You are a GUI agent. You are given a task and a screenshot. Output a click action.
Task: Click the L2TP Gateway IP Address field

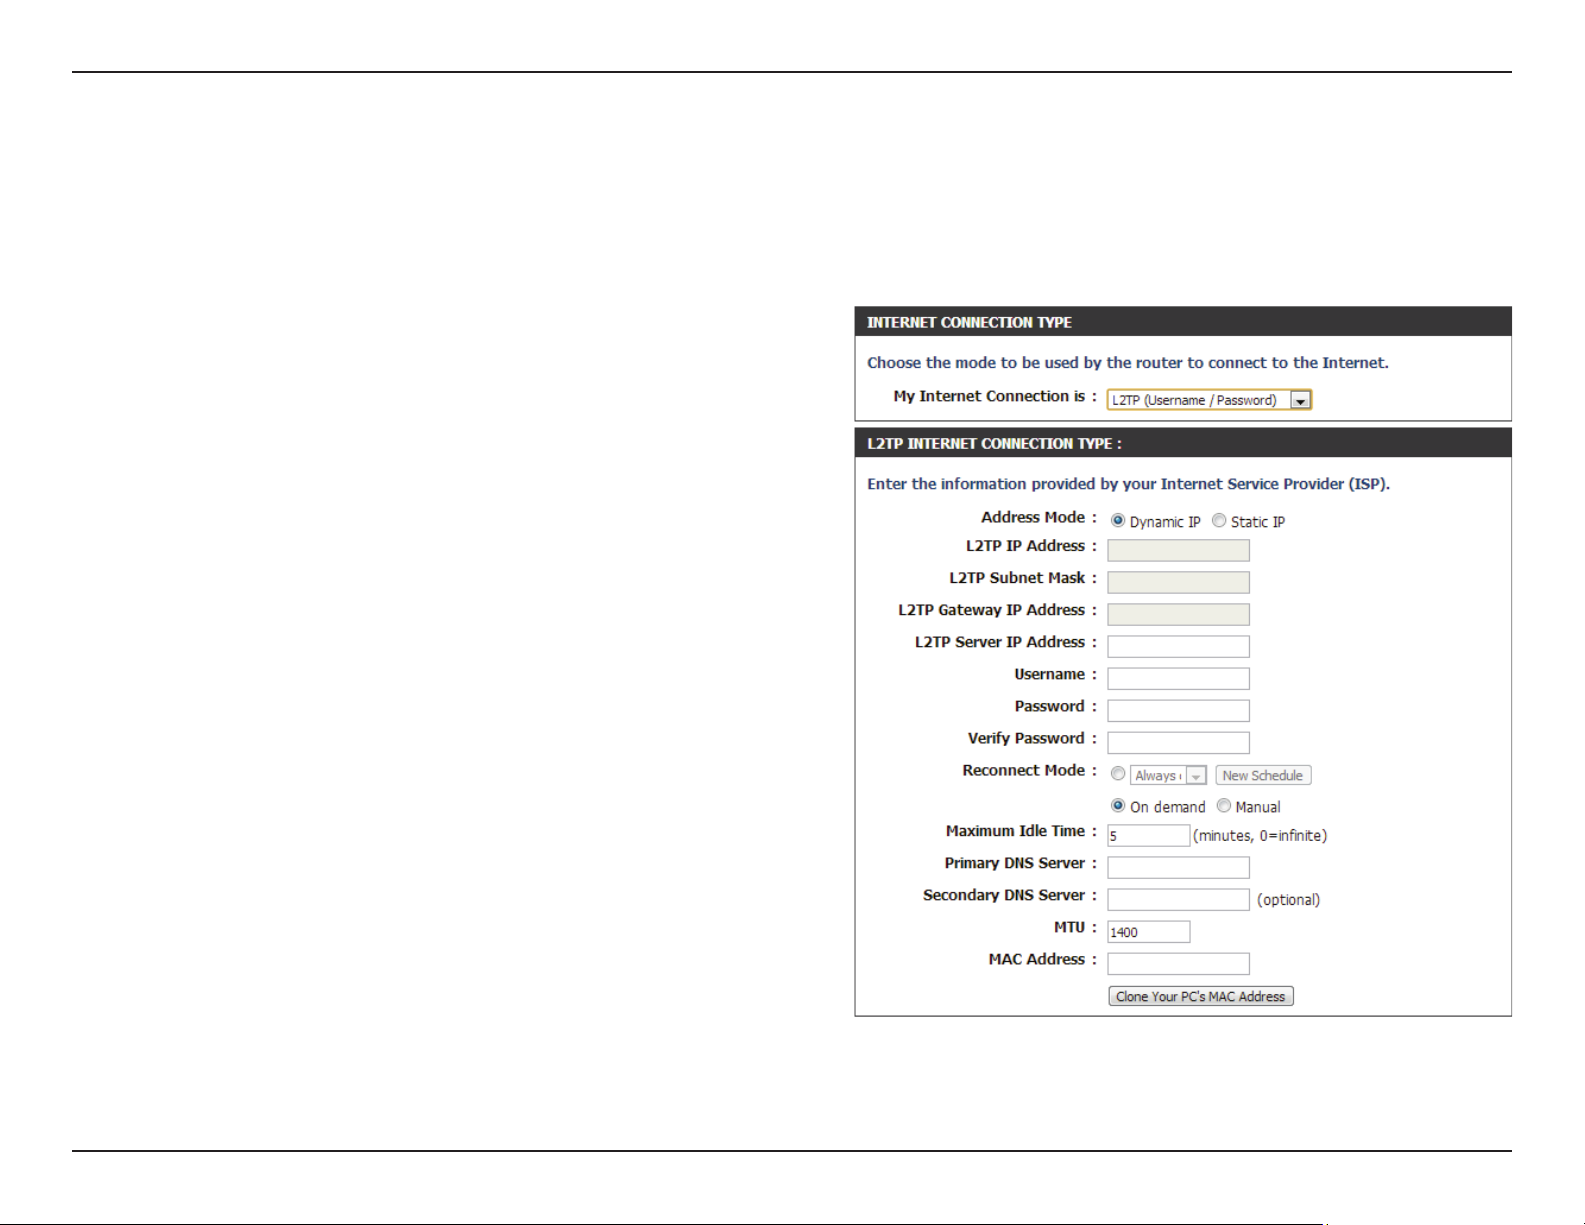pyautogui.click(x=1178, y=614)
